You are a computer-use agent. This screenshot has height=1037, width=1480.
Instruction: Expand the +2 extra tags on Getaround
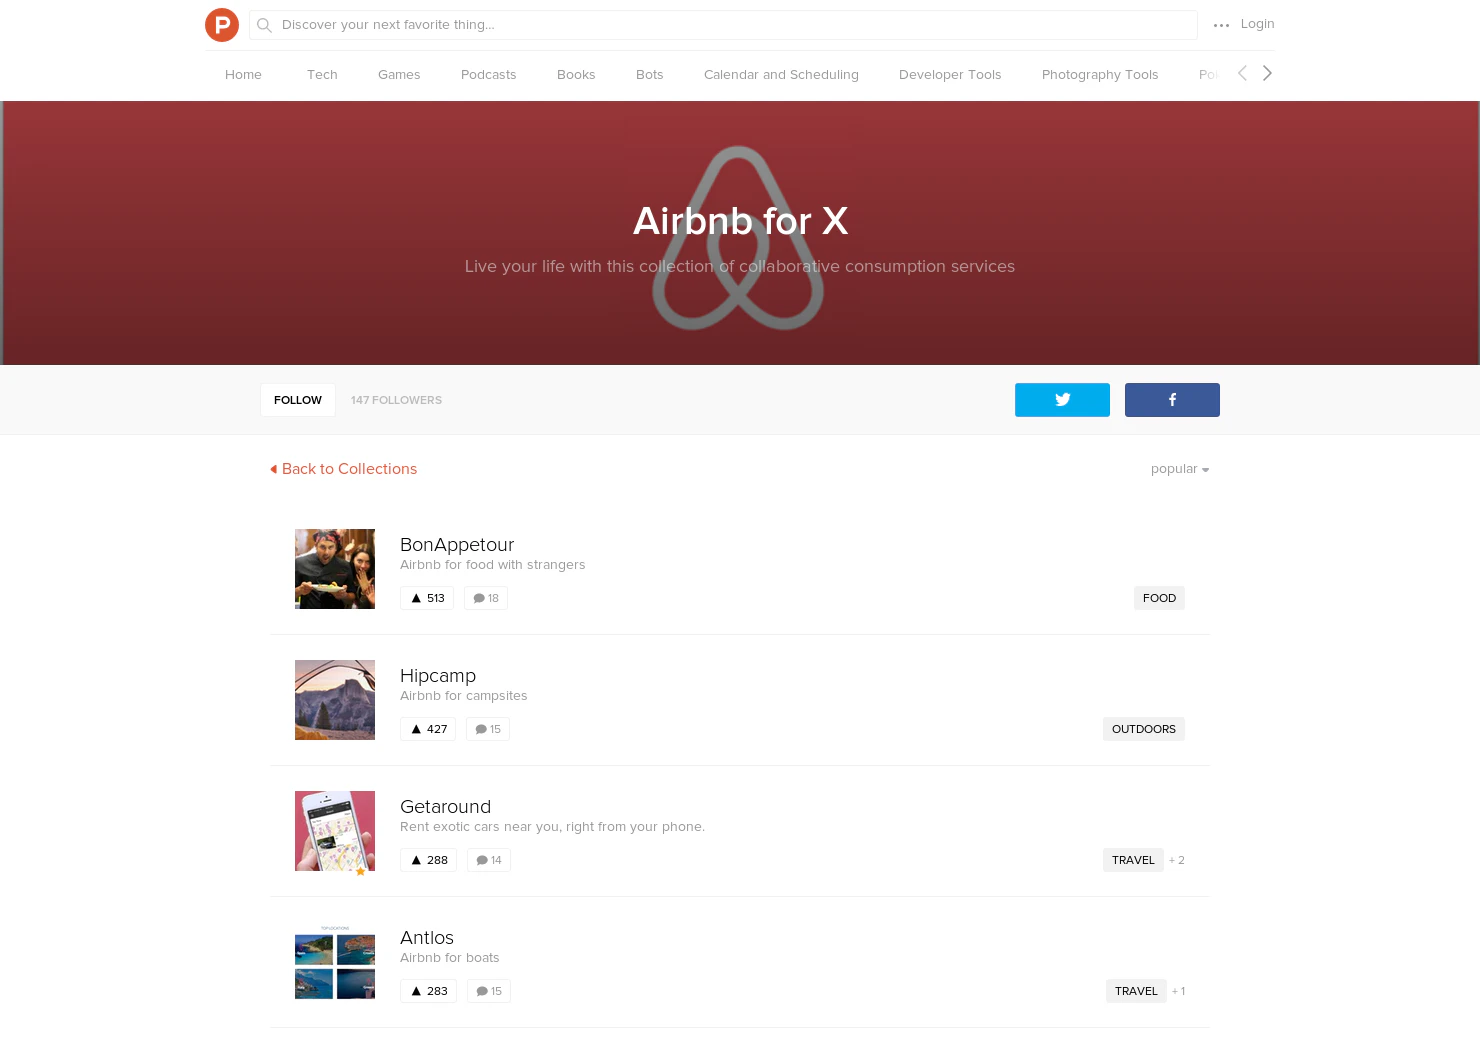tap(1177, 860)
